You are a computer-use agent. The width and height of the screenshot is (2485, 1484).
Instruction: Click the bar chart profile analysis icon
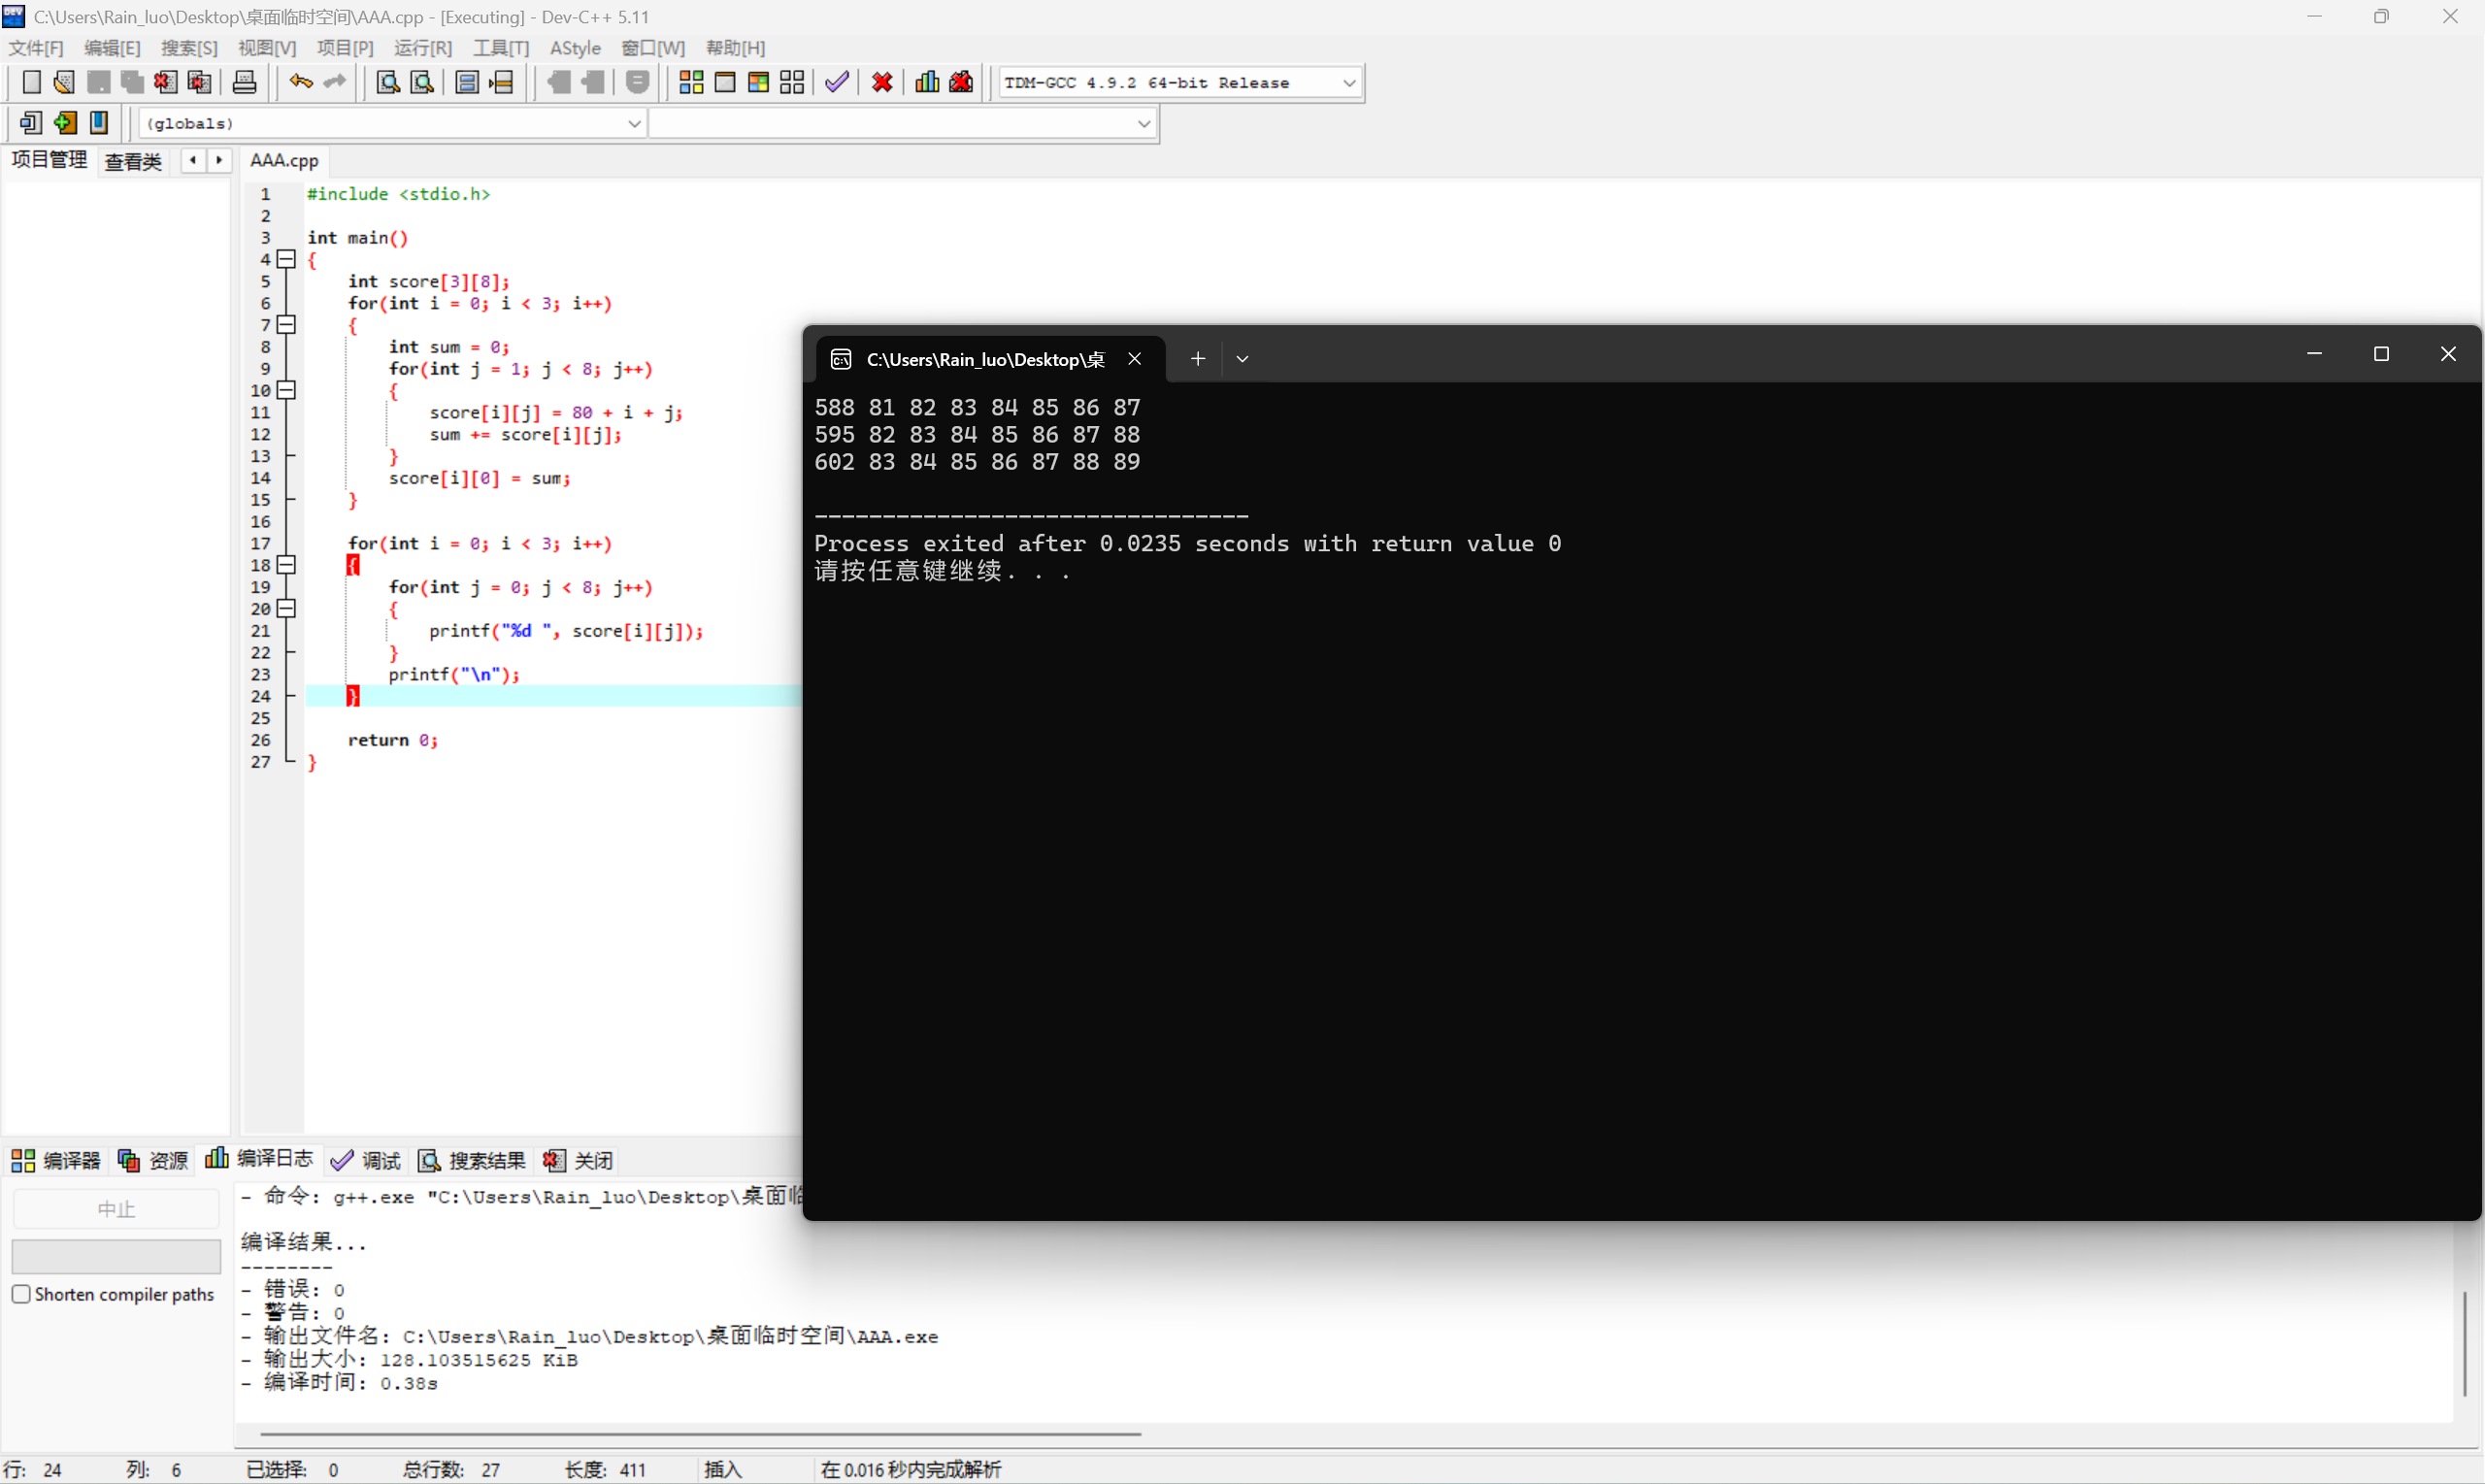pos(926,82)
